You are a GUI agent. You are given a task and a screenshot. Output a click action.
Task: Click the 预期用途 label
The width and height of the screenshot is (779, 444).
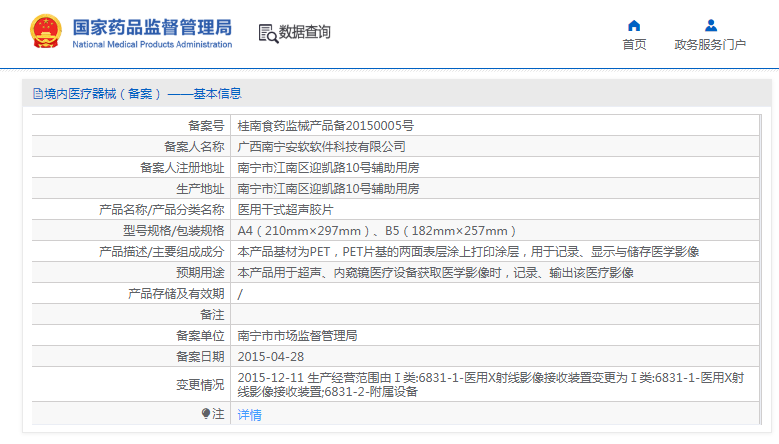pos(200,273)
